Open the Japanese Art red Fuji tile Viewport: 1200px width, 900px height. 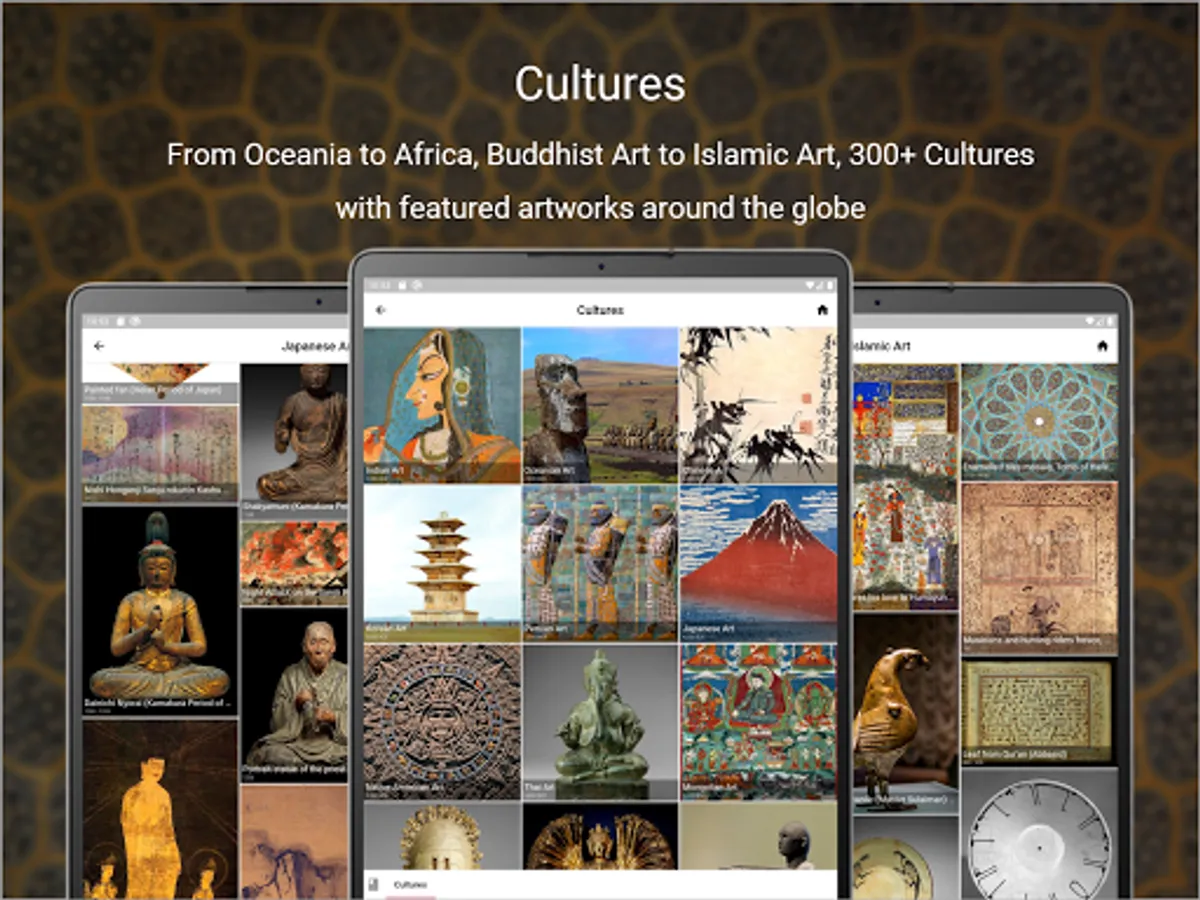[x=758, y=563]
